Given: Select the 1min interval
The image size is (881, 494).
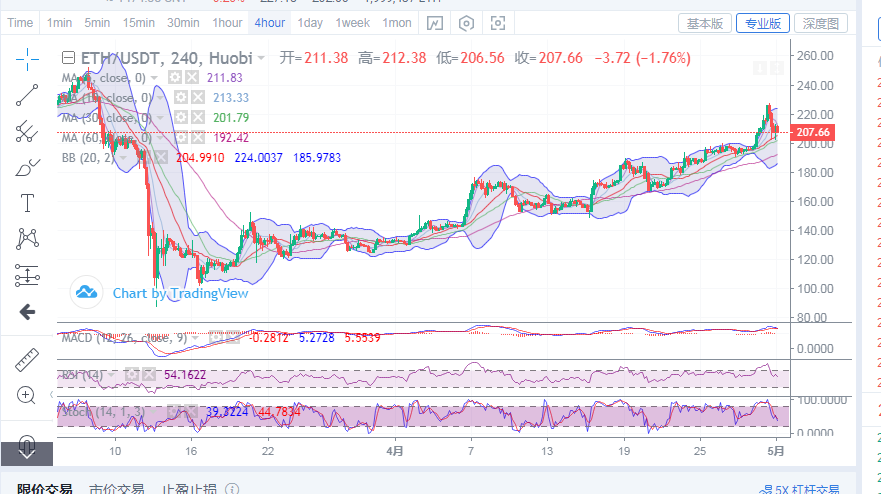Looking at the screenshot, I should coord(59,23).
